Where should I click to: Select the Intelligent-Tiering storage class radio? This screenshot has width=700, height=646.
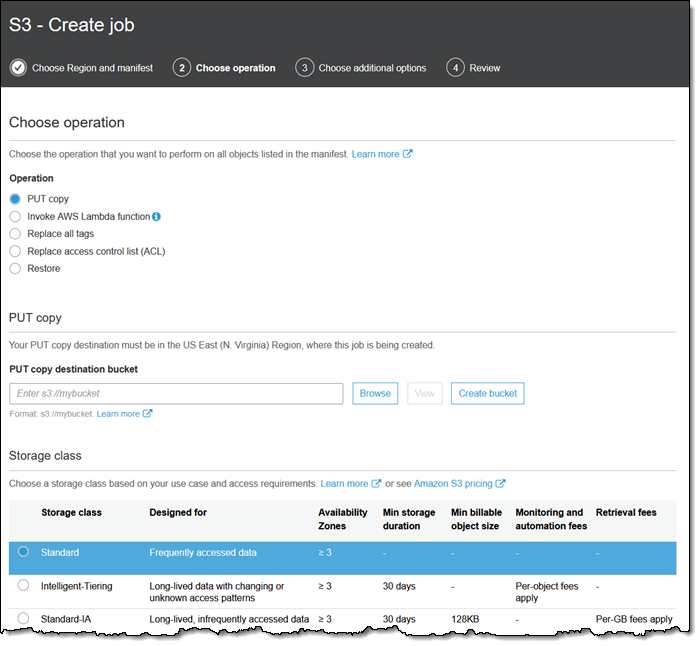pyautogui.click(x=23, y=585)
